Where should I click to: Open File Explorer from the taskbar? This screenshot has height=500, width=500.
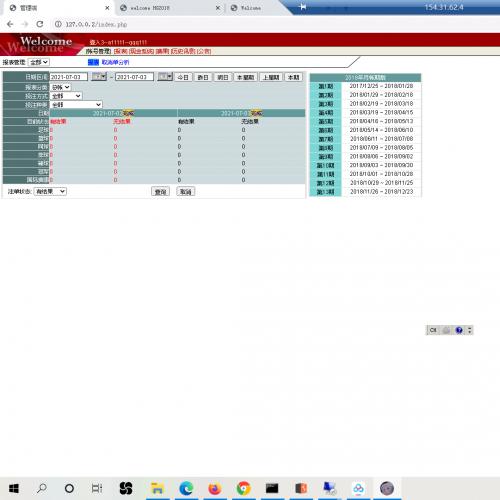tap(157, 489)
